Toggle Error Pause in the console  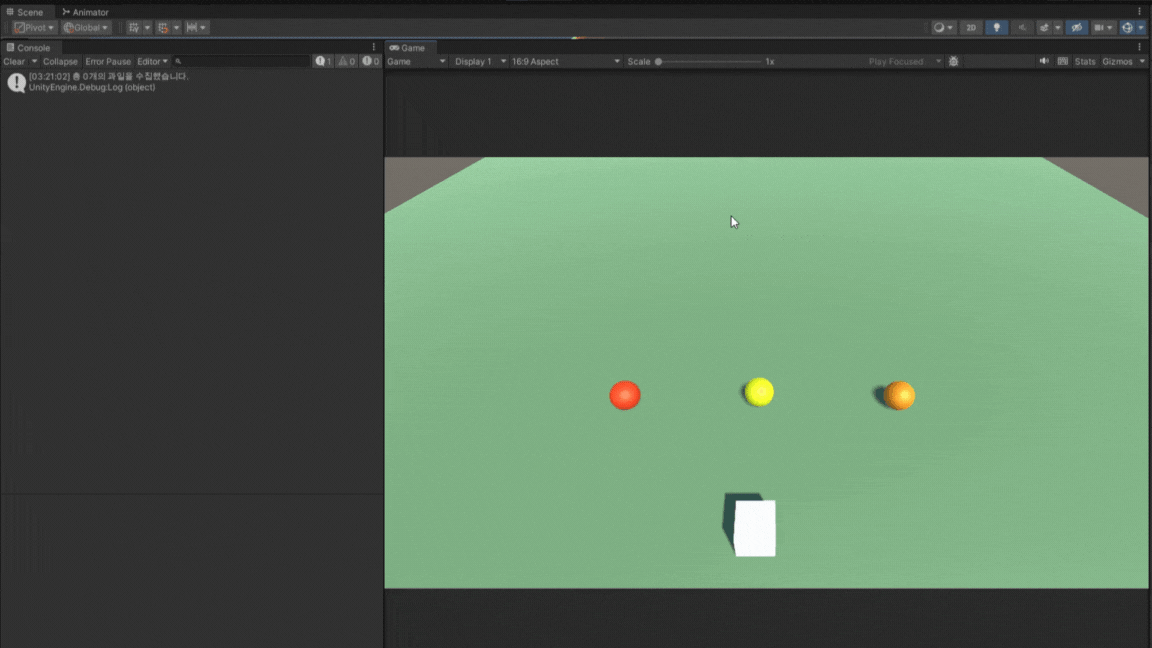point(108,62)
